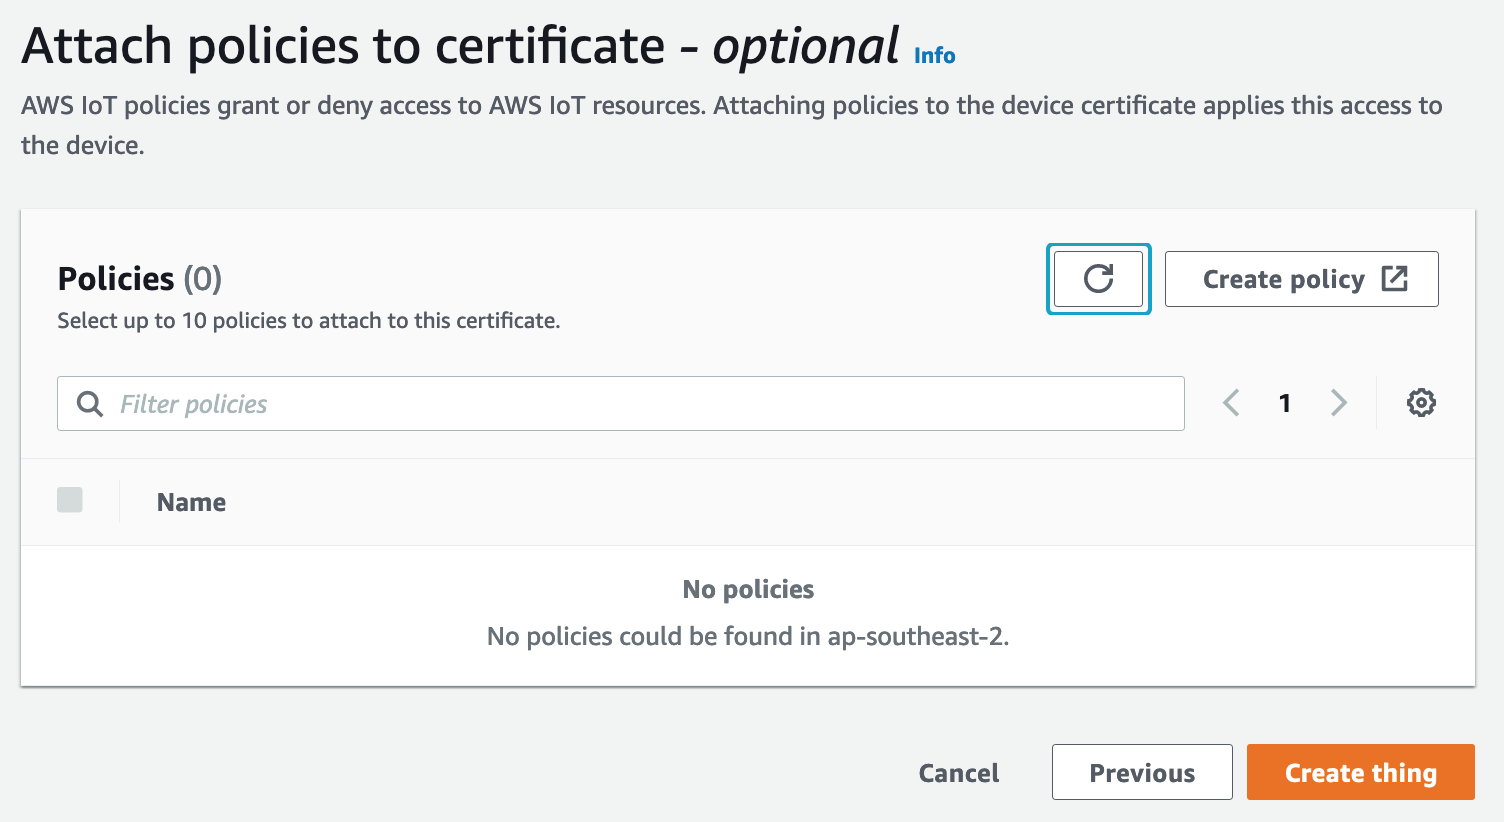The width and height of the screenshot is (1504, 822).
Task: Click the magnifier icon in the filter box
Action: pyautogui.click(x=90, y=404)
